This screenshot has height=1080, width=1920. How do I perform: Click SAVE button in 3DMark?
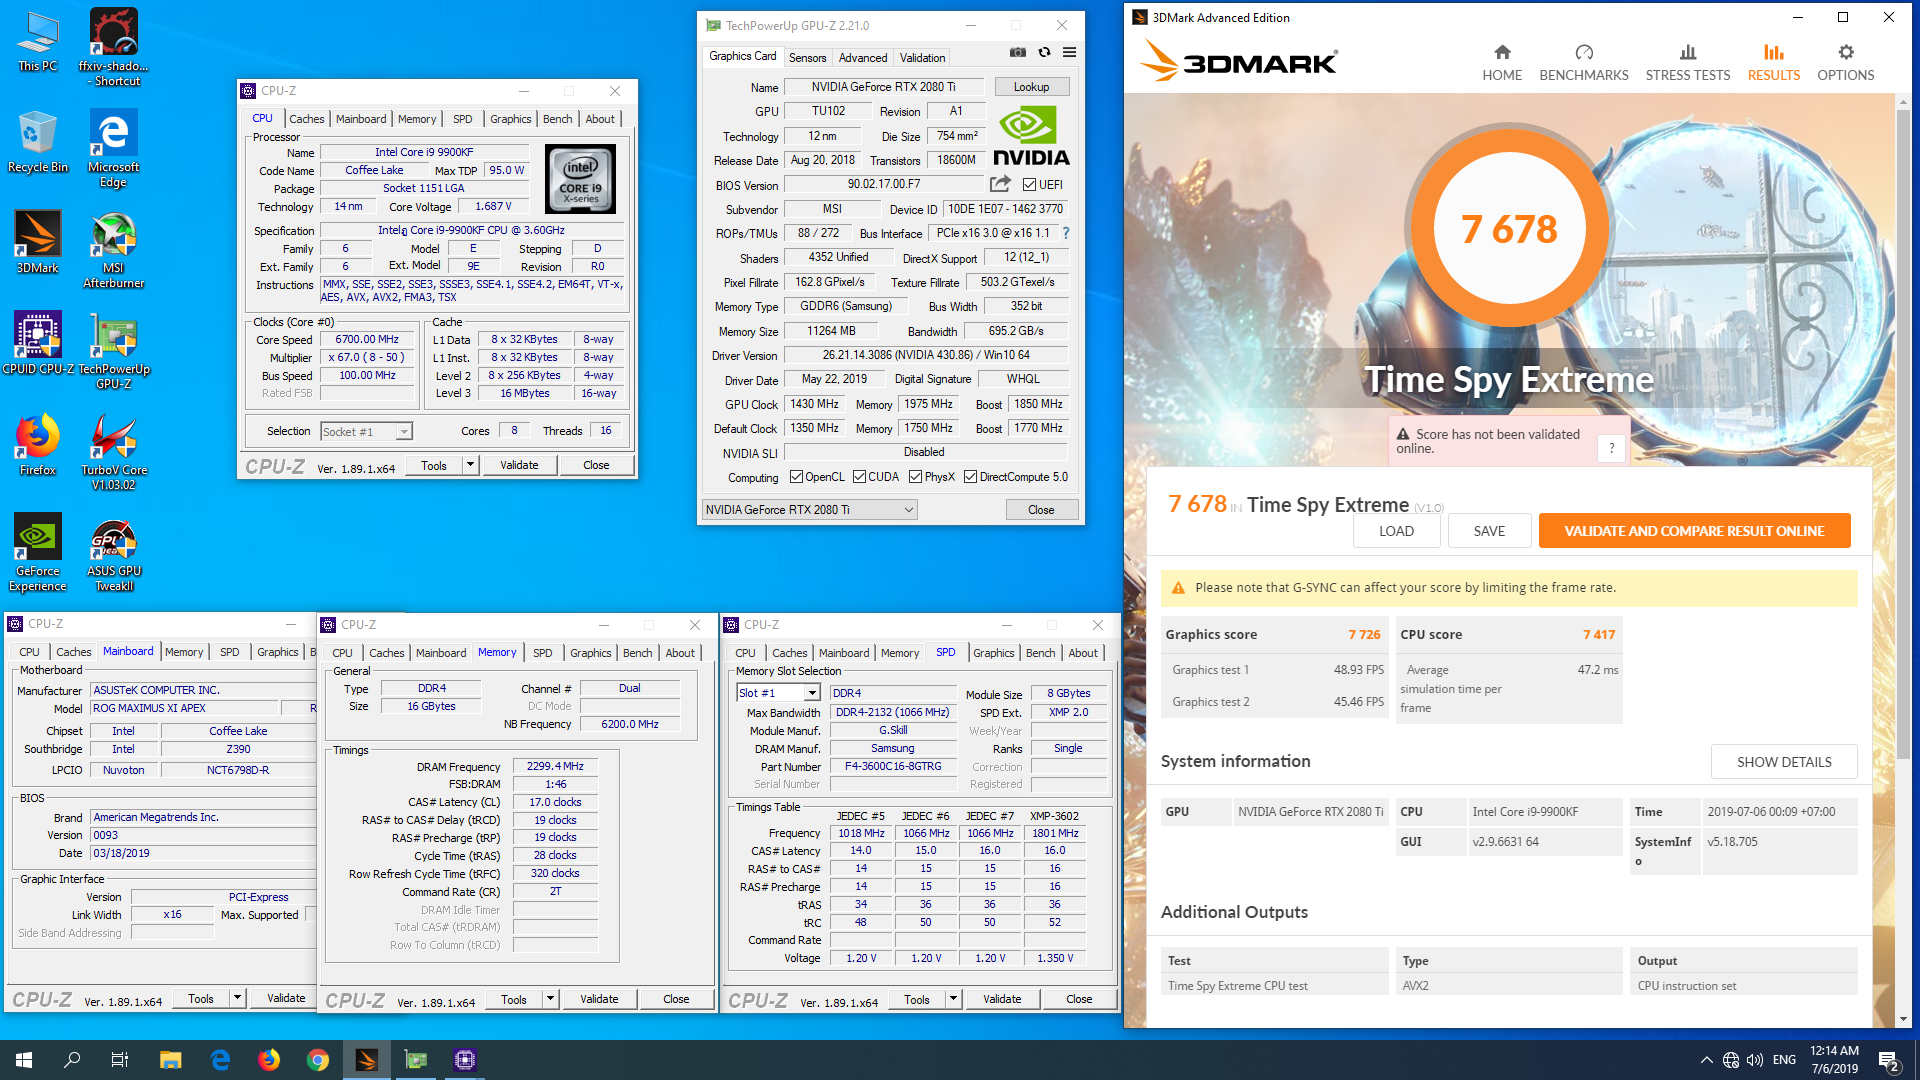point(1489,531)
